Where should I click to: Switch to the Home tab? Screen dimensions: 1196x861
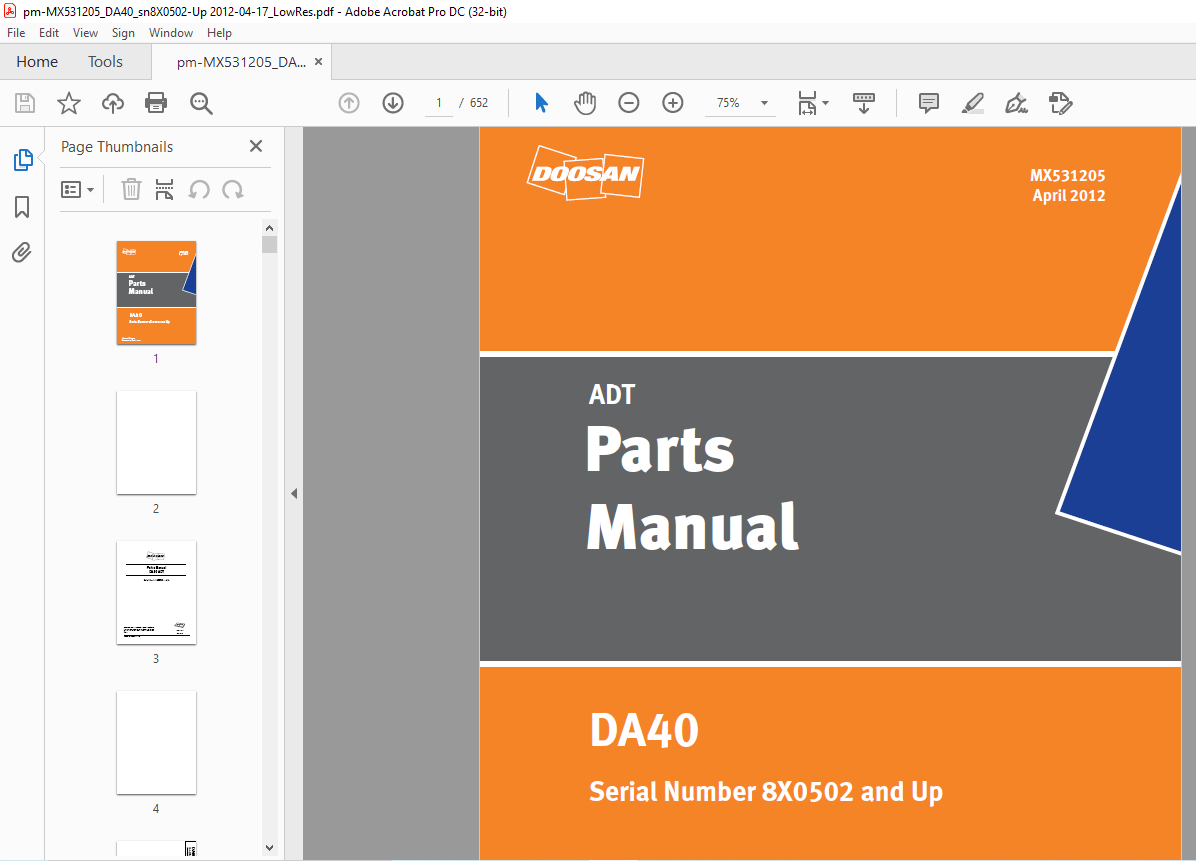coord(37,62)
